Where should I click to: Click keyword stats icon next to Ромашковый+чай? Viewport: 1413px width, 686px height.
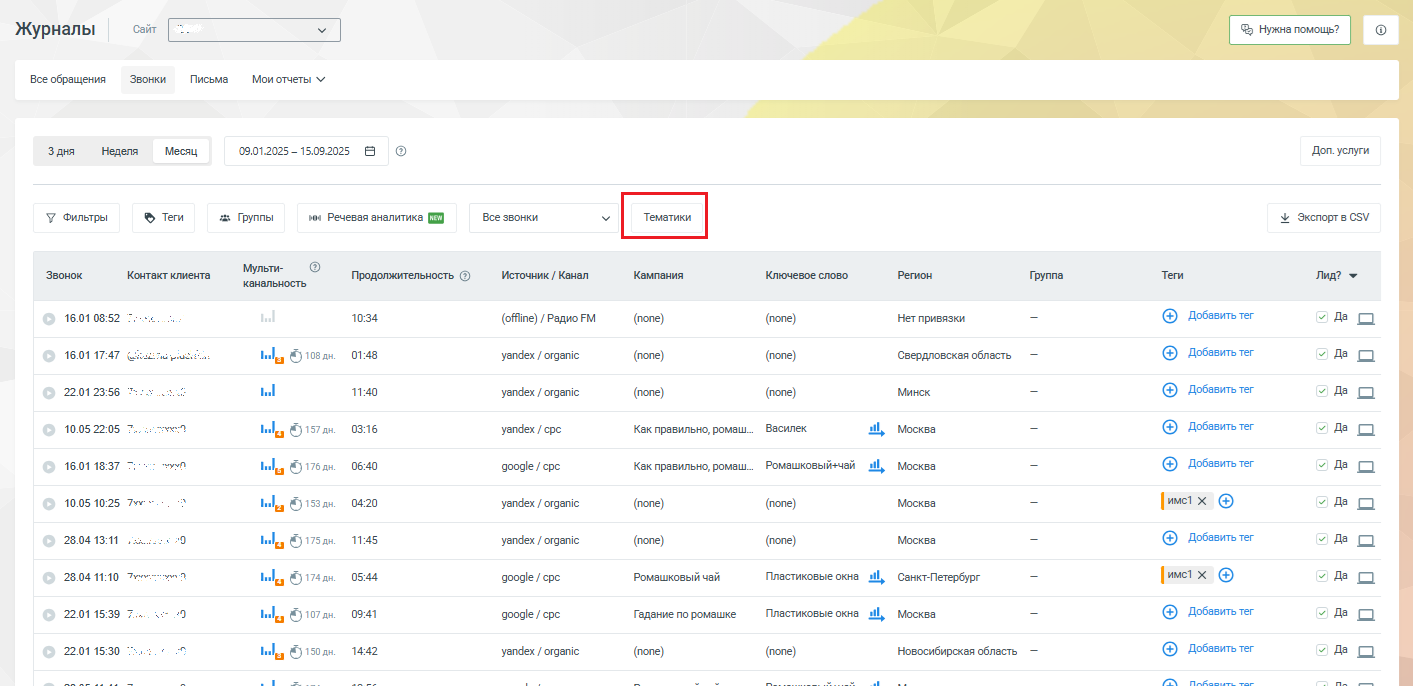(876, 466)
